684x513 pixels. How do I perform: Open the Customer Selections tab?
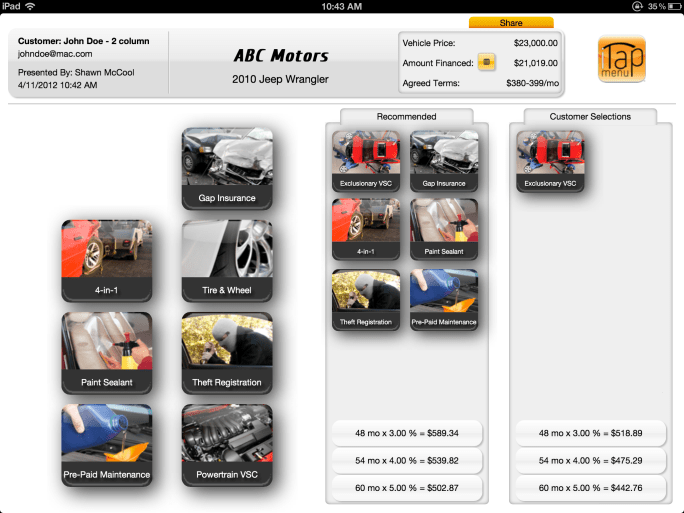click(x=590, y=117)
